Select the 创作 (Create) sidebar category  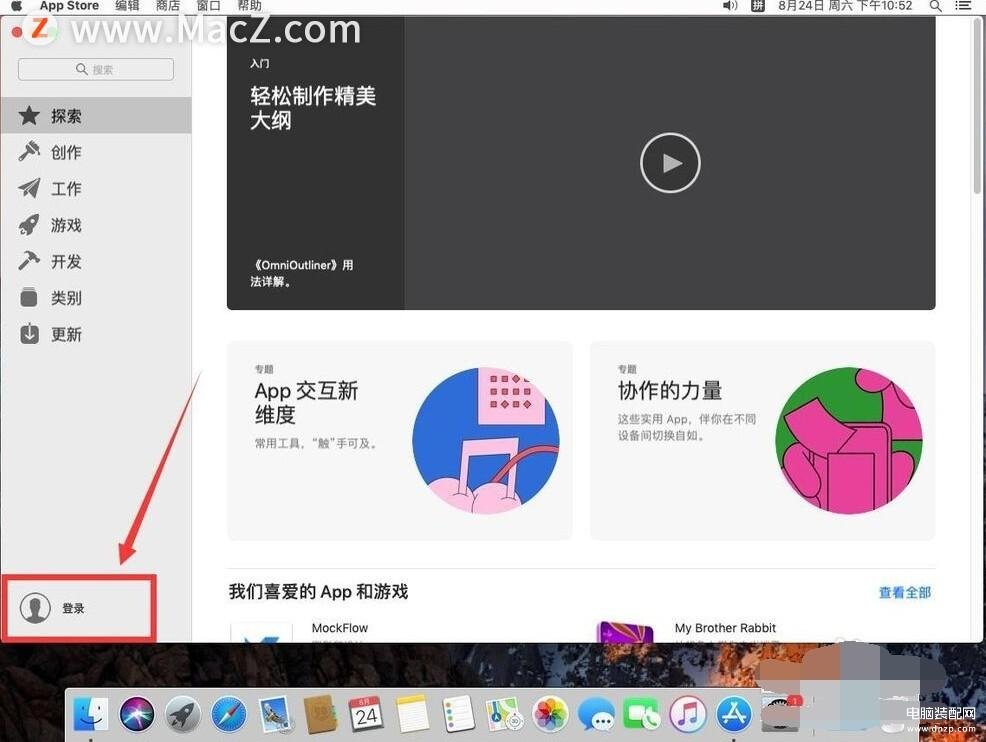tap(66, 152)
